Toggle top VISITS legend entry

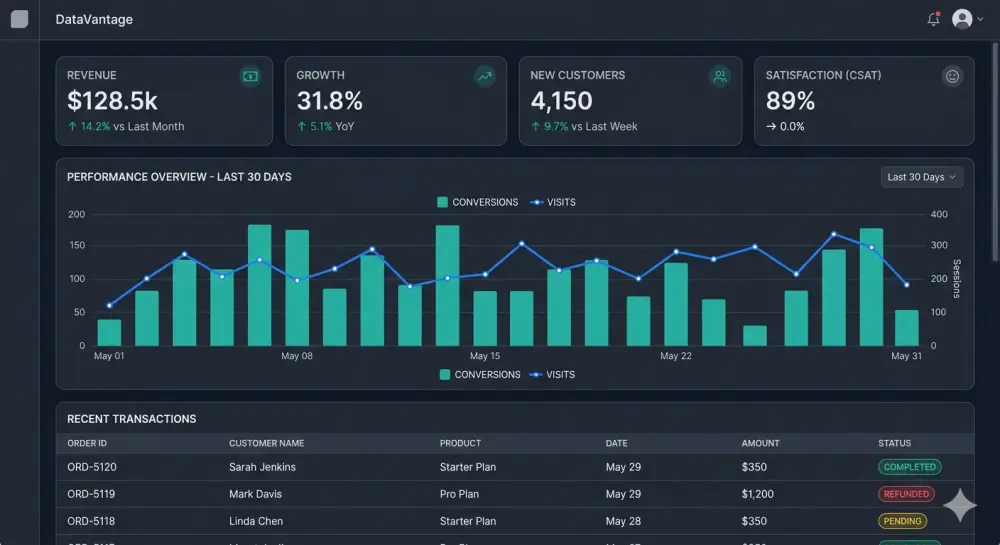[x=553, y=202]
